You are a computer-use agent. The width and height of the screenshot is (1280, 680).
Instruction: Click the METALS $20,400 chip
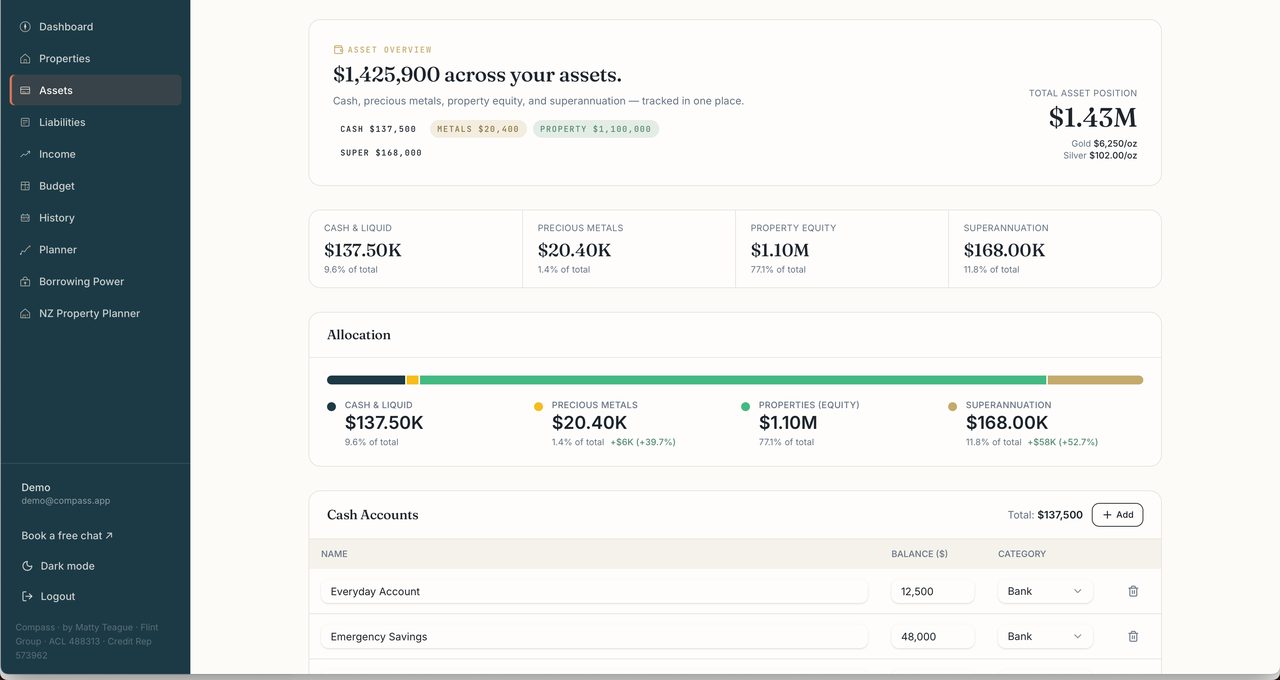[478, 129]
